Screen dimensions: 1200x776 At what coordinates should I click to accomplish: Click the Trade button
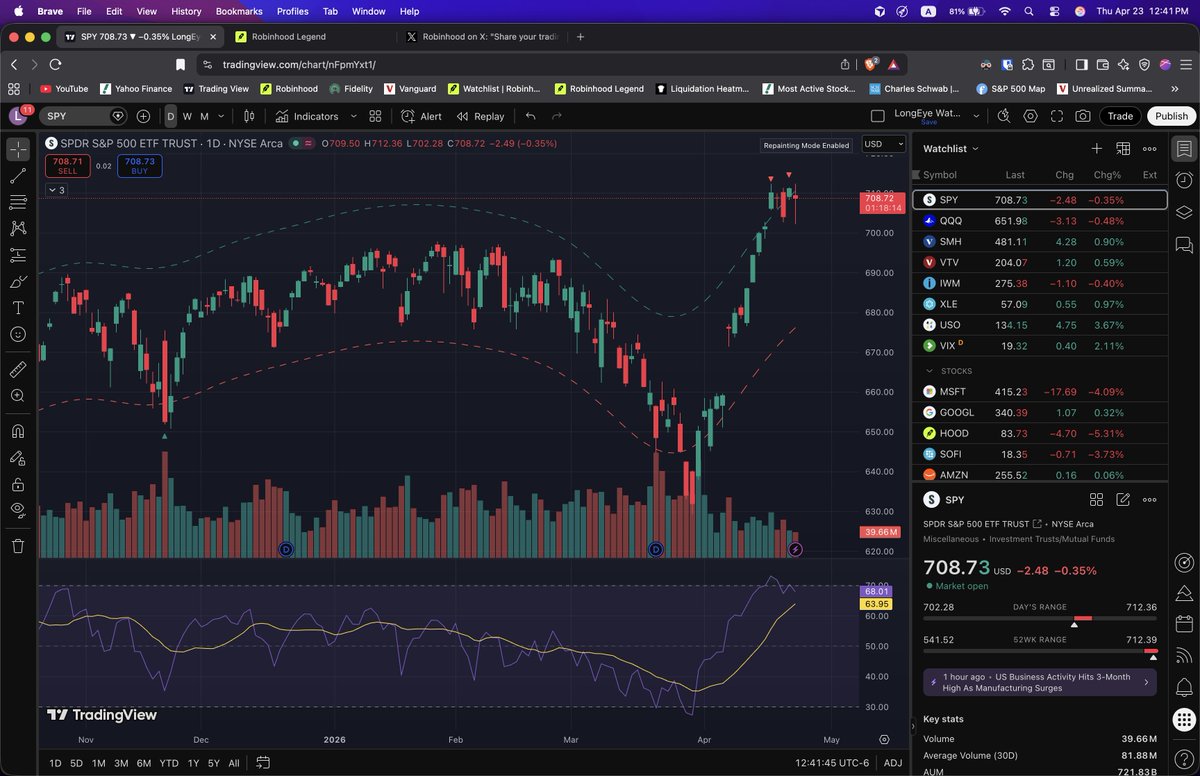1120,116
